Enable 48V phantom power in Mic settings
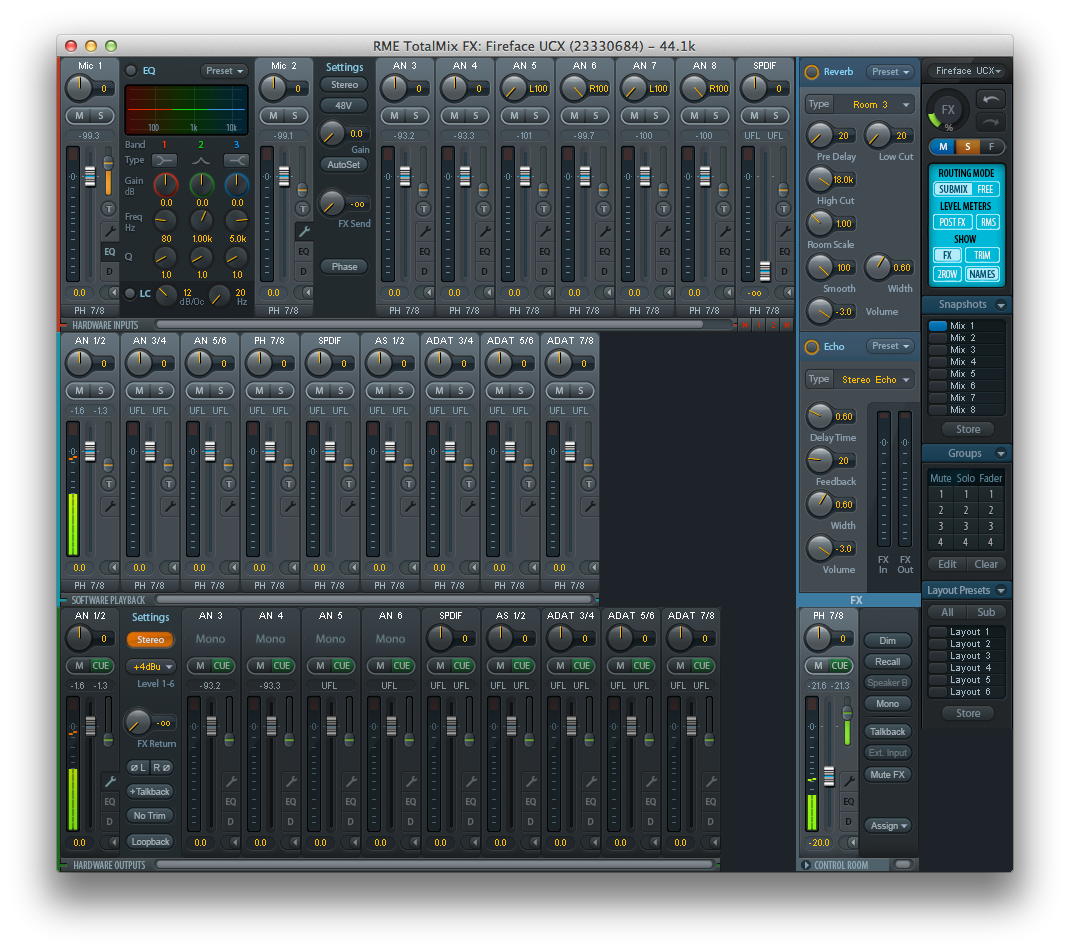The width and height of the screenshot is (1070, 951). tap(344, 104)
